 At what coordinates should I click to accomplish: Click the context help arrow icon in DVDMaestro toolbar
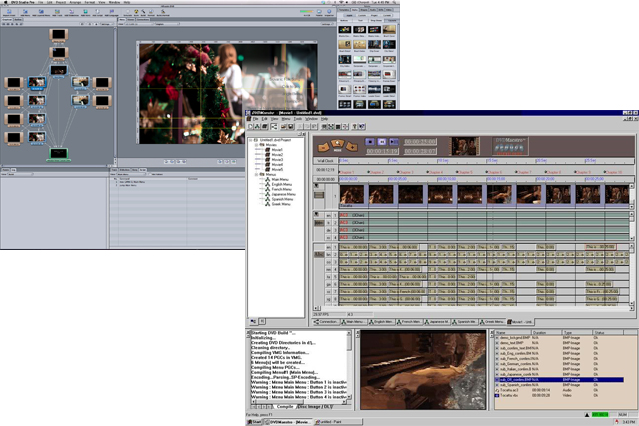362,126
